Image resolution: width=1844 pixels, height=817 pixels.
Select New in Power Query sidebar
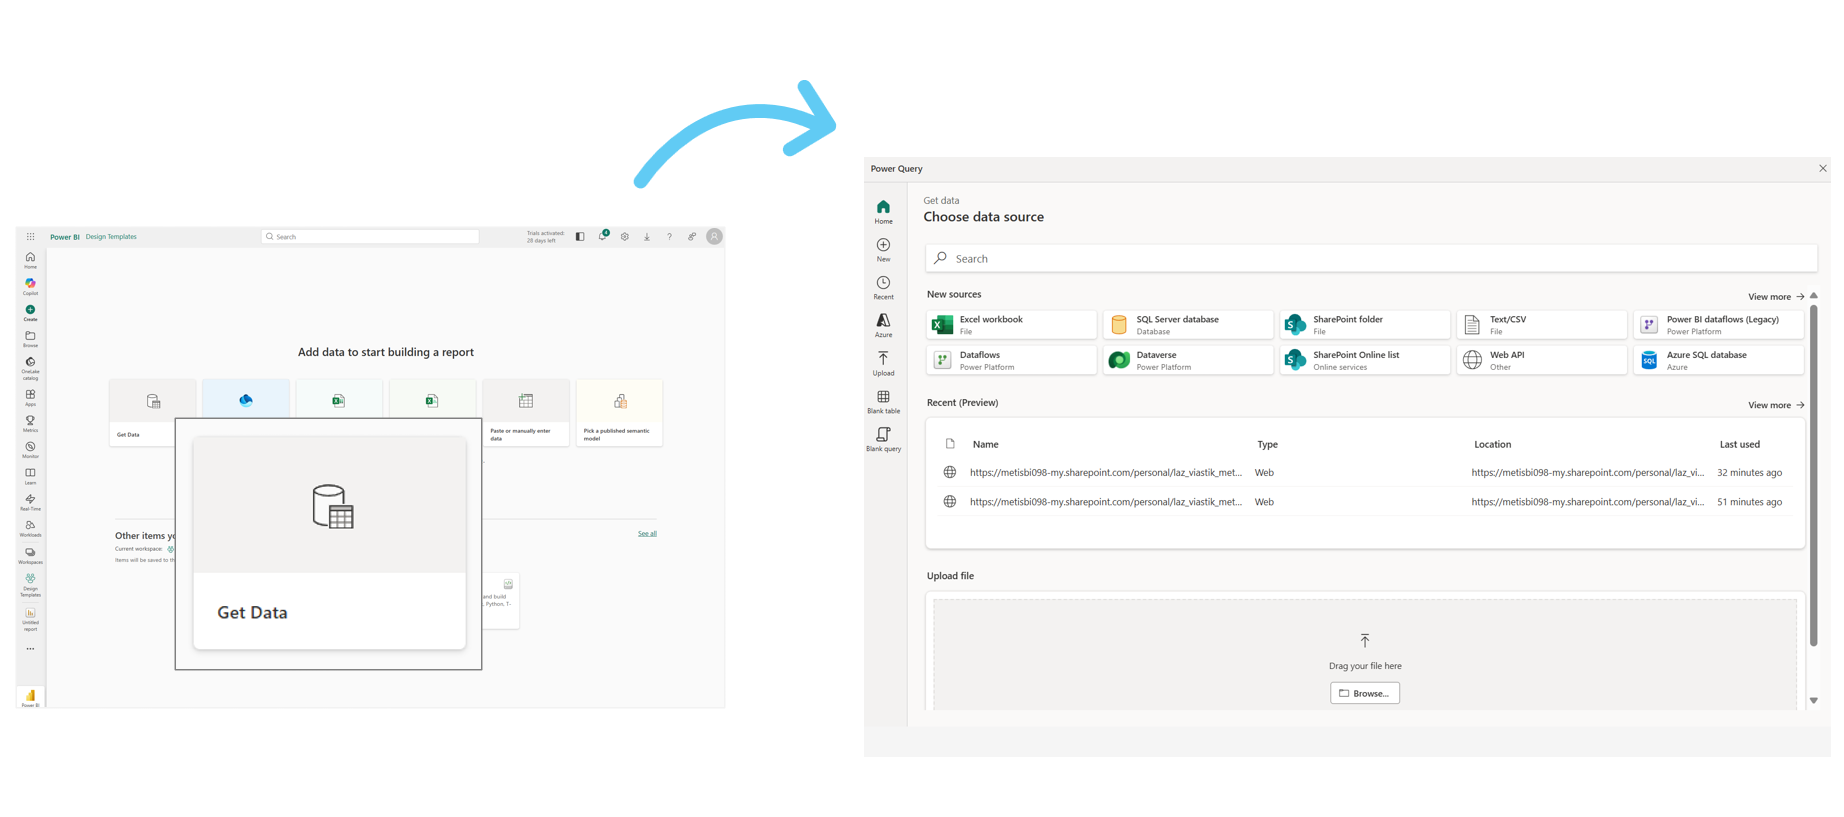pos(883,250)
